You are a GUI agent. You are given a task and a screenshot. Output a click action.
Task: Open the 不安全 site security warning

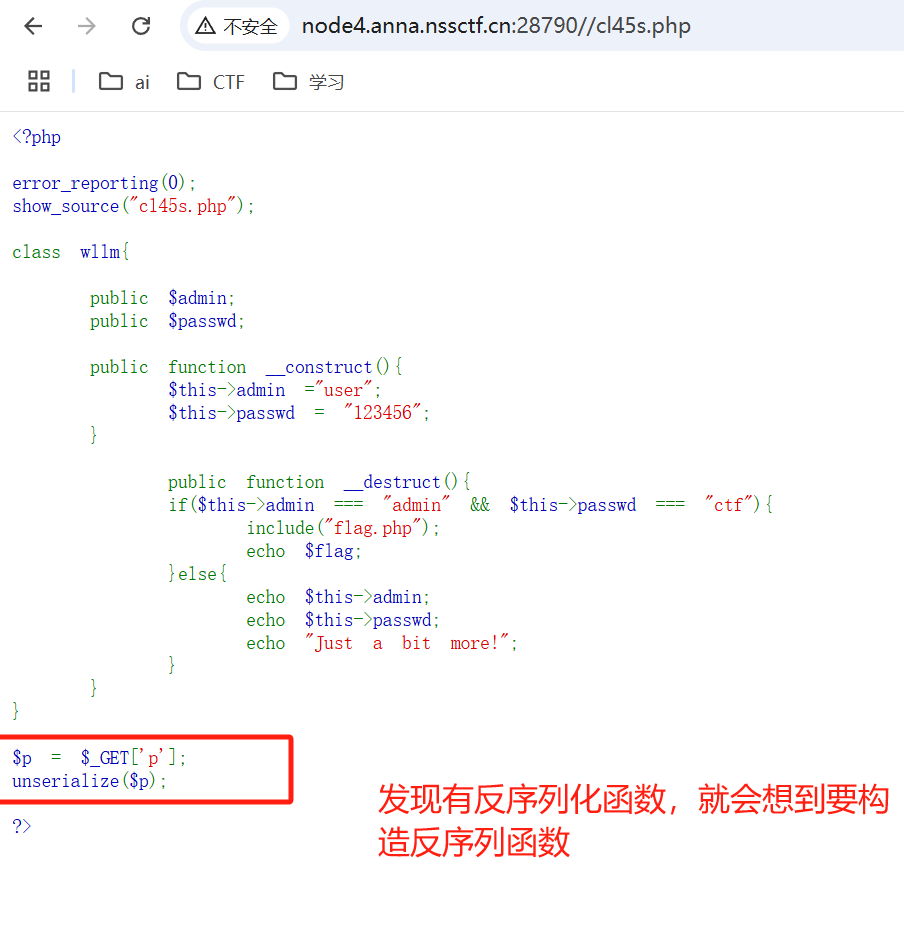tap(236, 26)
